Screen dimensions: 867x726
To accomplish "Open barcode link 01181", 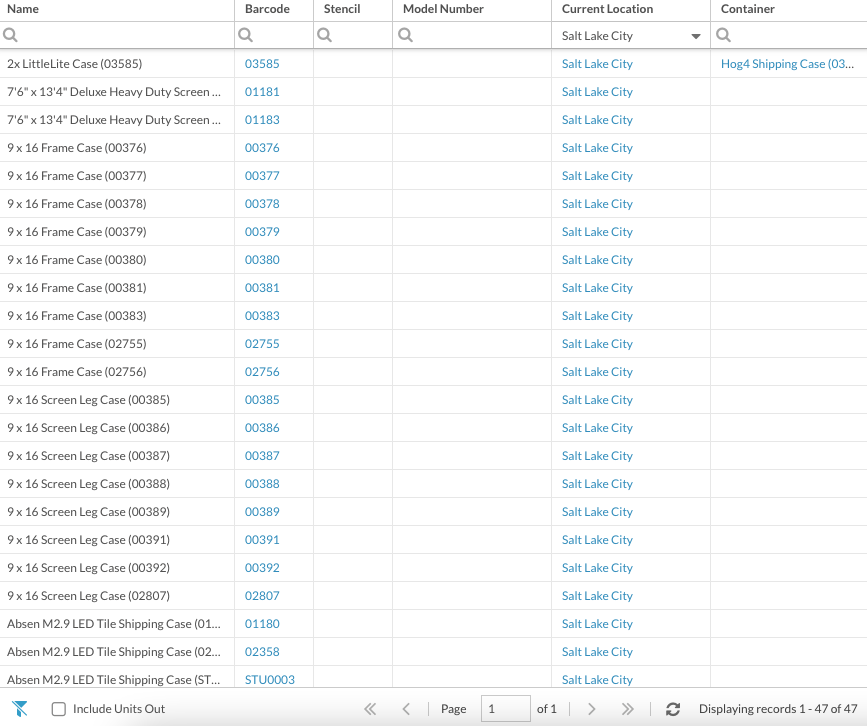I will (262, 92).
